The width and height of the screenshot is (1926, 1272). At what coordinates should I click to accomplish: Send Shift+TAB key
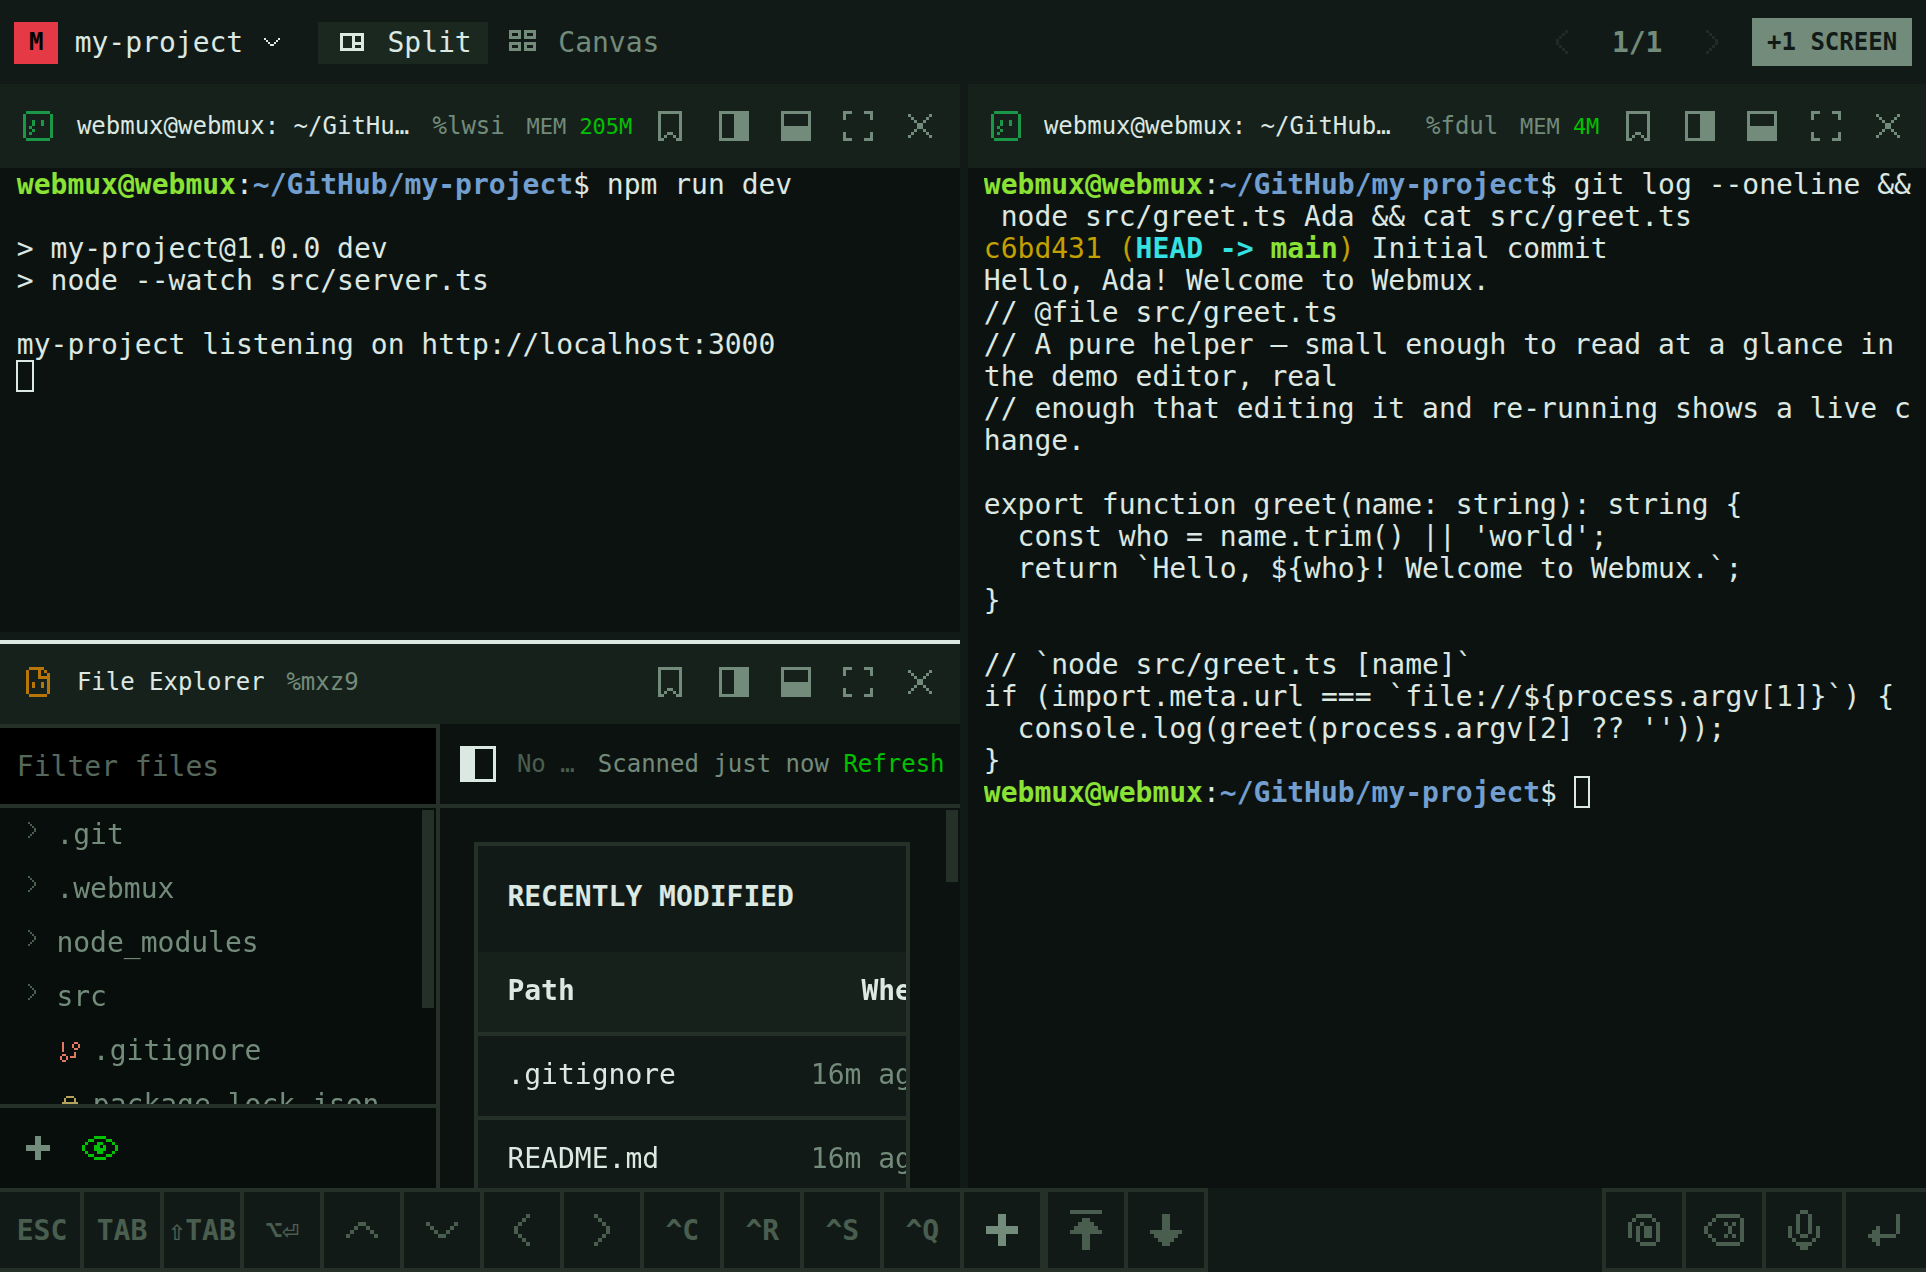pyautogui.click(x=202, y=1230)
